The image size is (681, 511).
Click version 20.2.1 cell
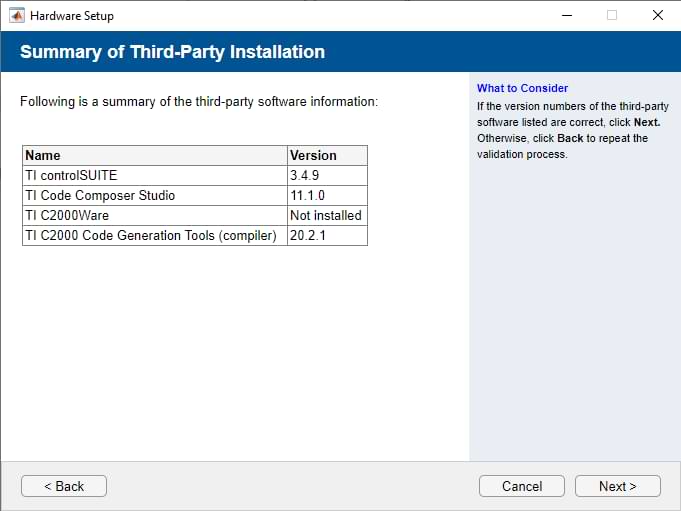point(327,235)
